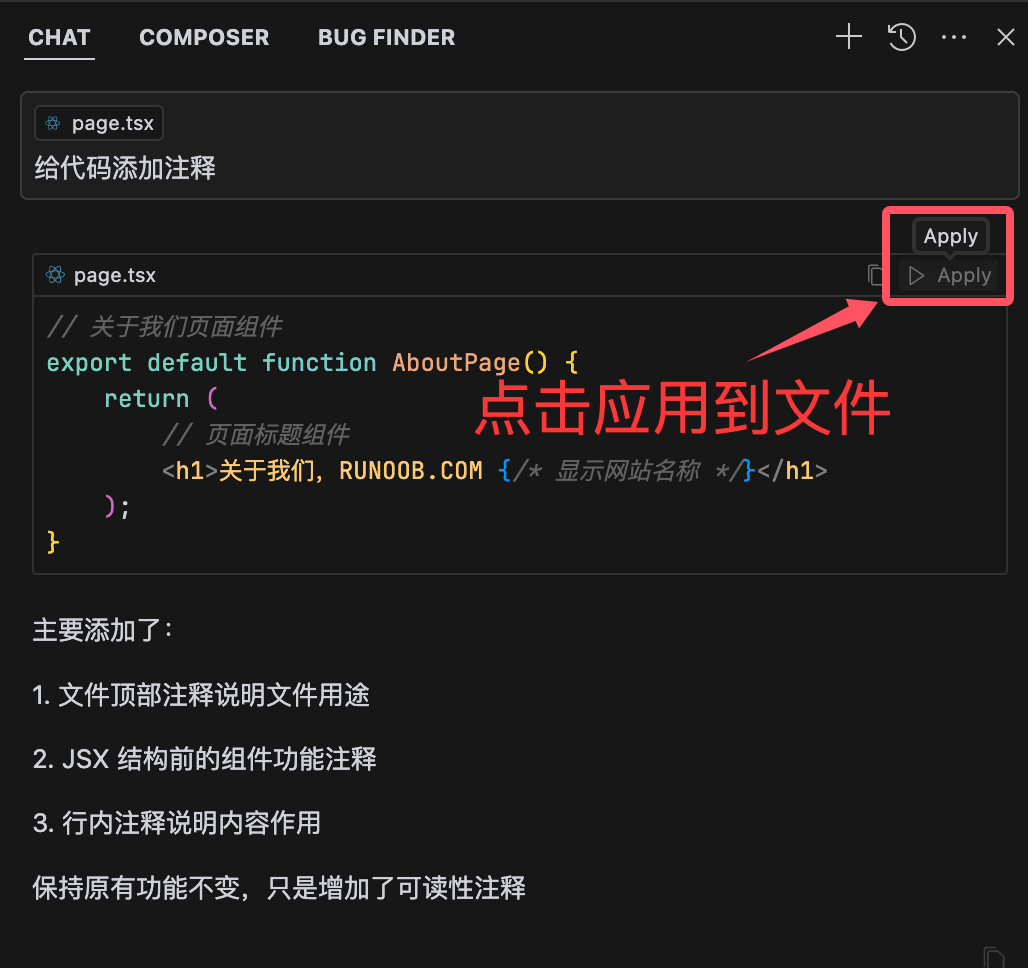The image size is (1028, 968).
Task: Open the three-dot more options menu
Action: point(954,38)
